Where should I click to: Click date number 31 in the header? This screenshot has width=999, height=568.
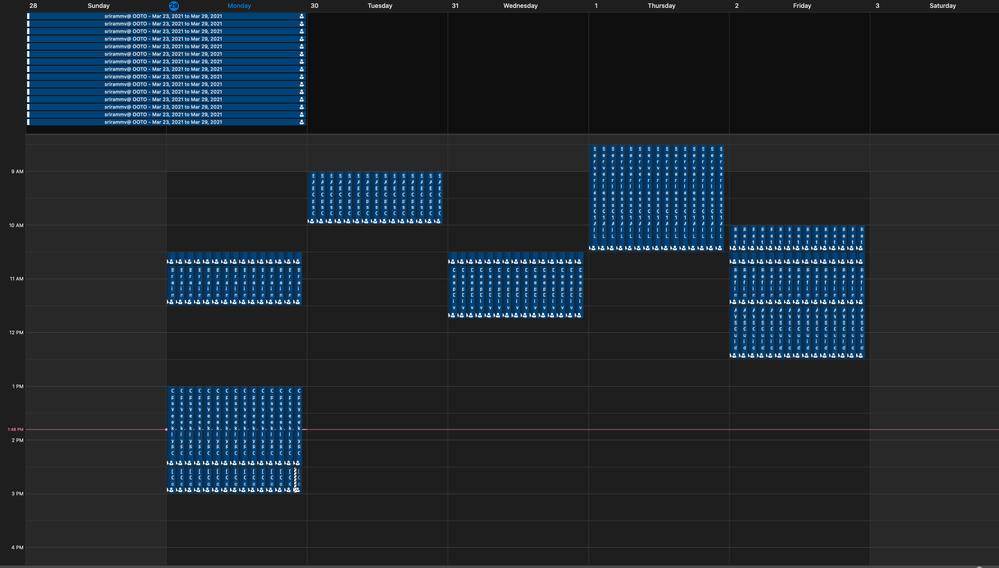455,6
